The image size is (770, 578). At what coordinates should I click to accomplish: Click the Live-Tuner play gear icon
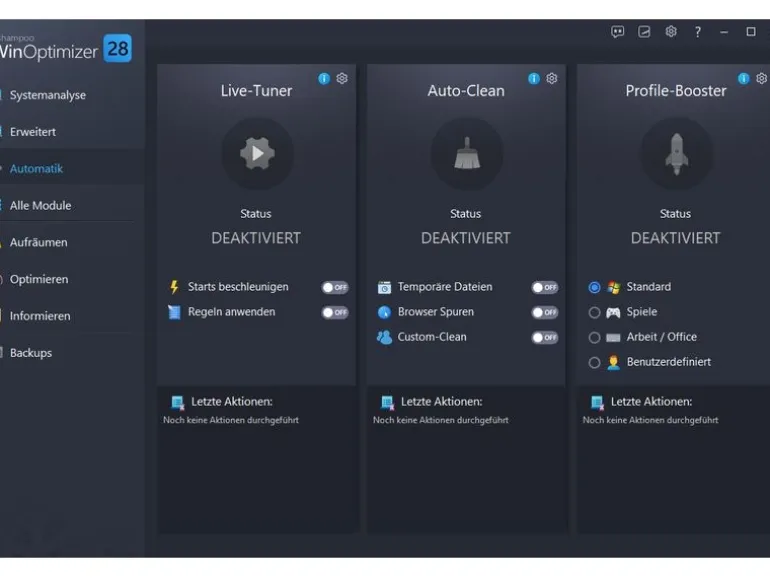(x=257, y=154)
